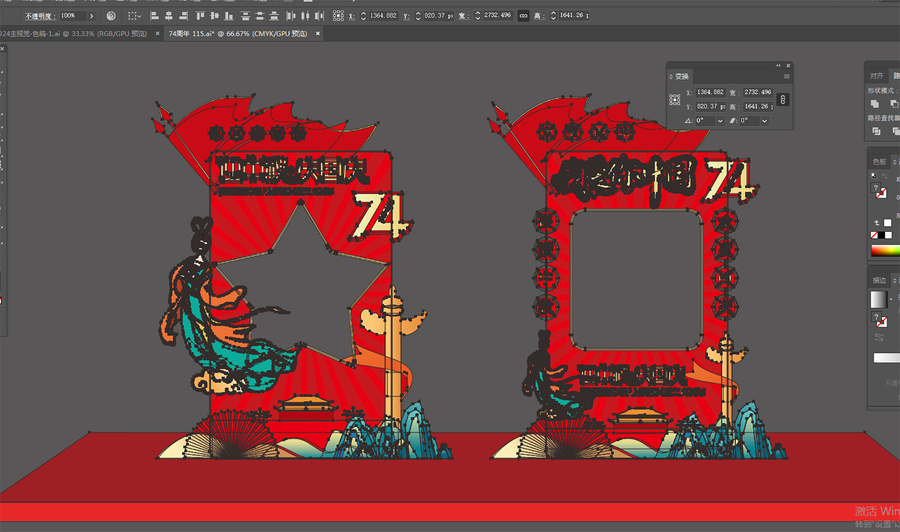The width and height of the screenshot is (900, 532).
Task: Click the height stepper in control bar
Action: (553, 16)
